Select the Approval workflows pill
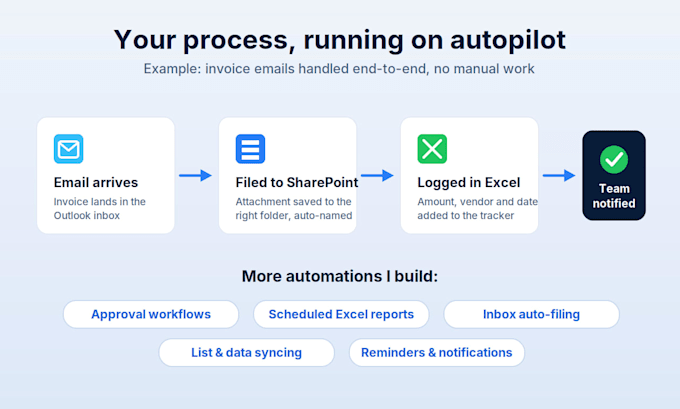Viewport: 680px width, 409px height. click(151, 314)
